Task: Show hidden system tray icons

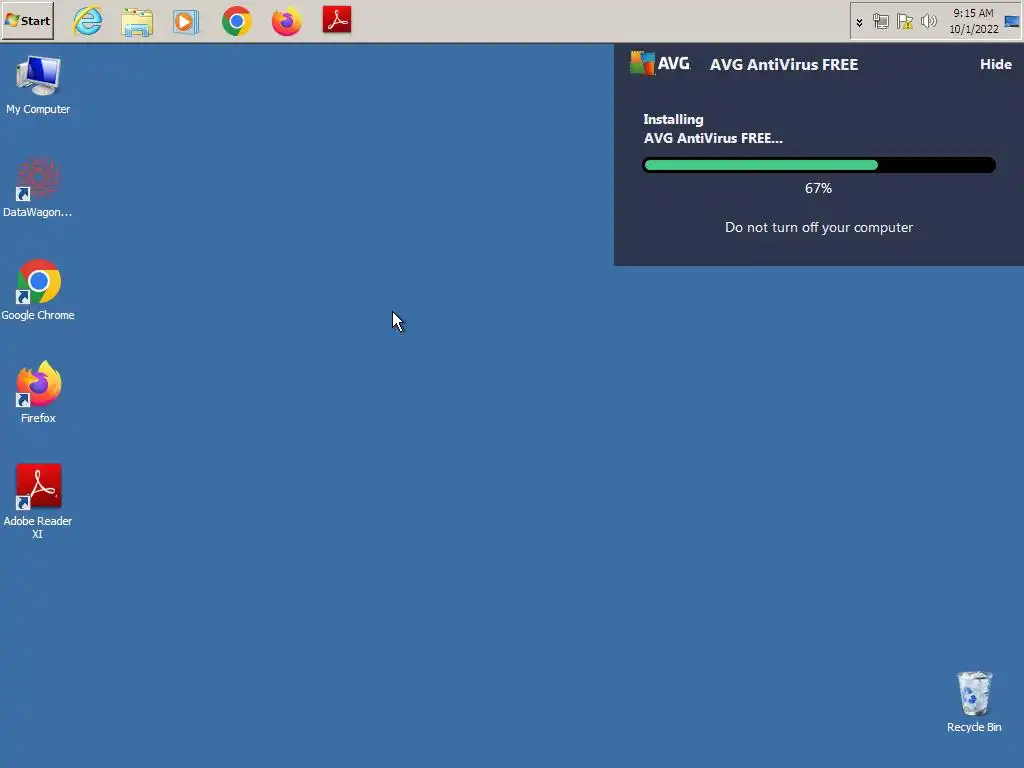Action: [859, 22]
